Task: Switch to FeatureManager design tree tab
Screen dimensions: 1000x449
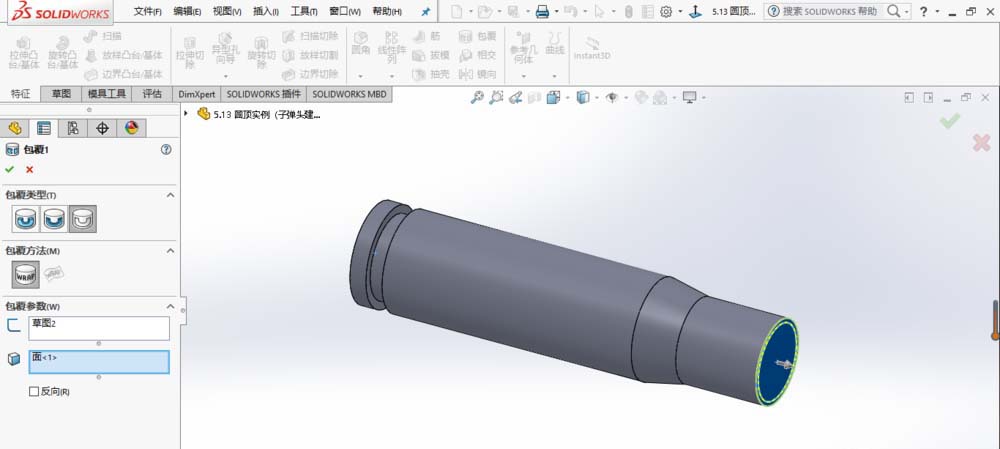Action: coord(15,128)
